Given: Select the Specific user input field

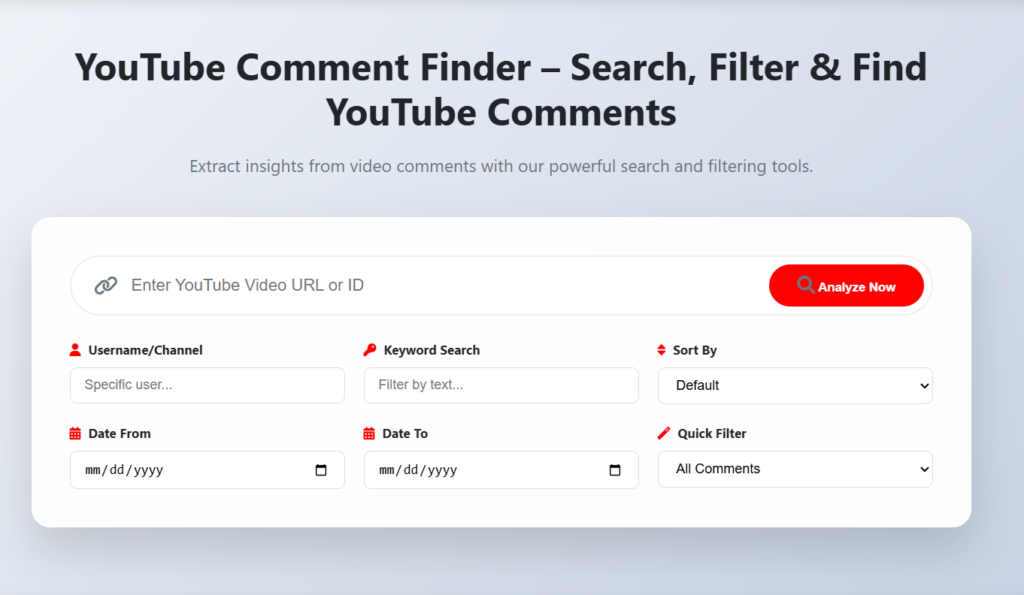Looking at the screenshot, I should 207,385.
